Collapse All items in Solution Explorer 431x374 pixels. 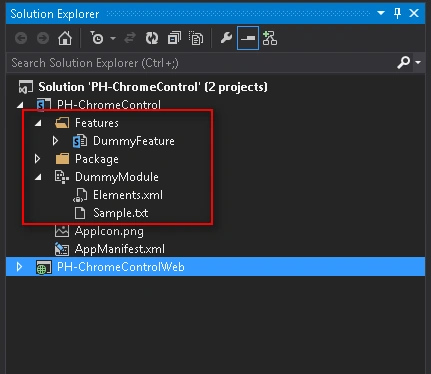(x=174, y=38)
